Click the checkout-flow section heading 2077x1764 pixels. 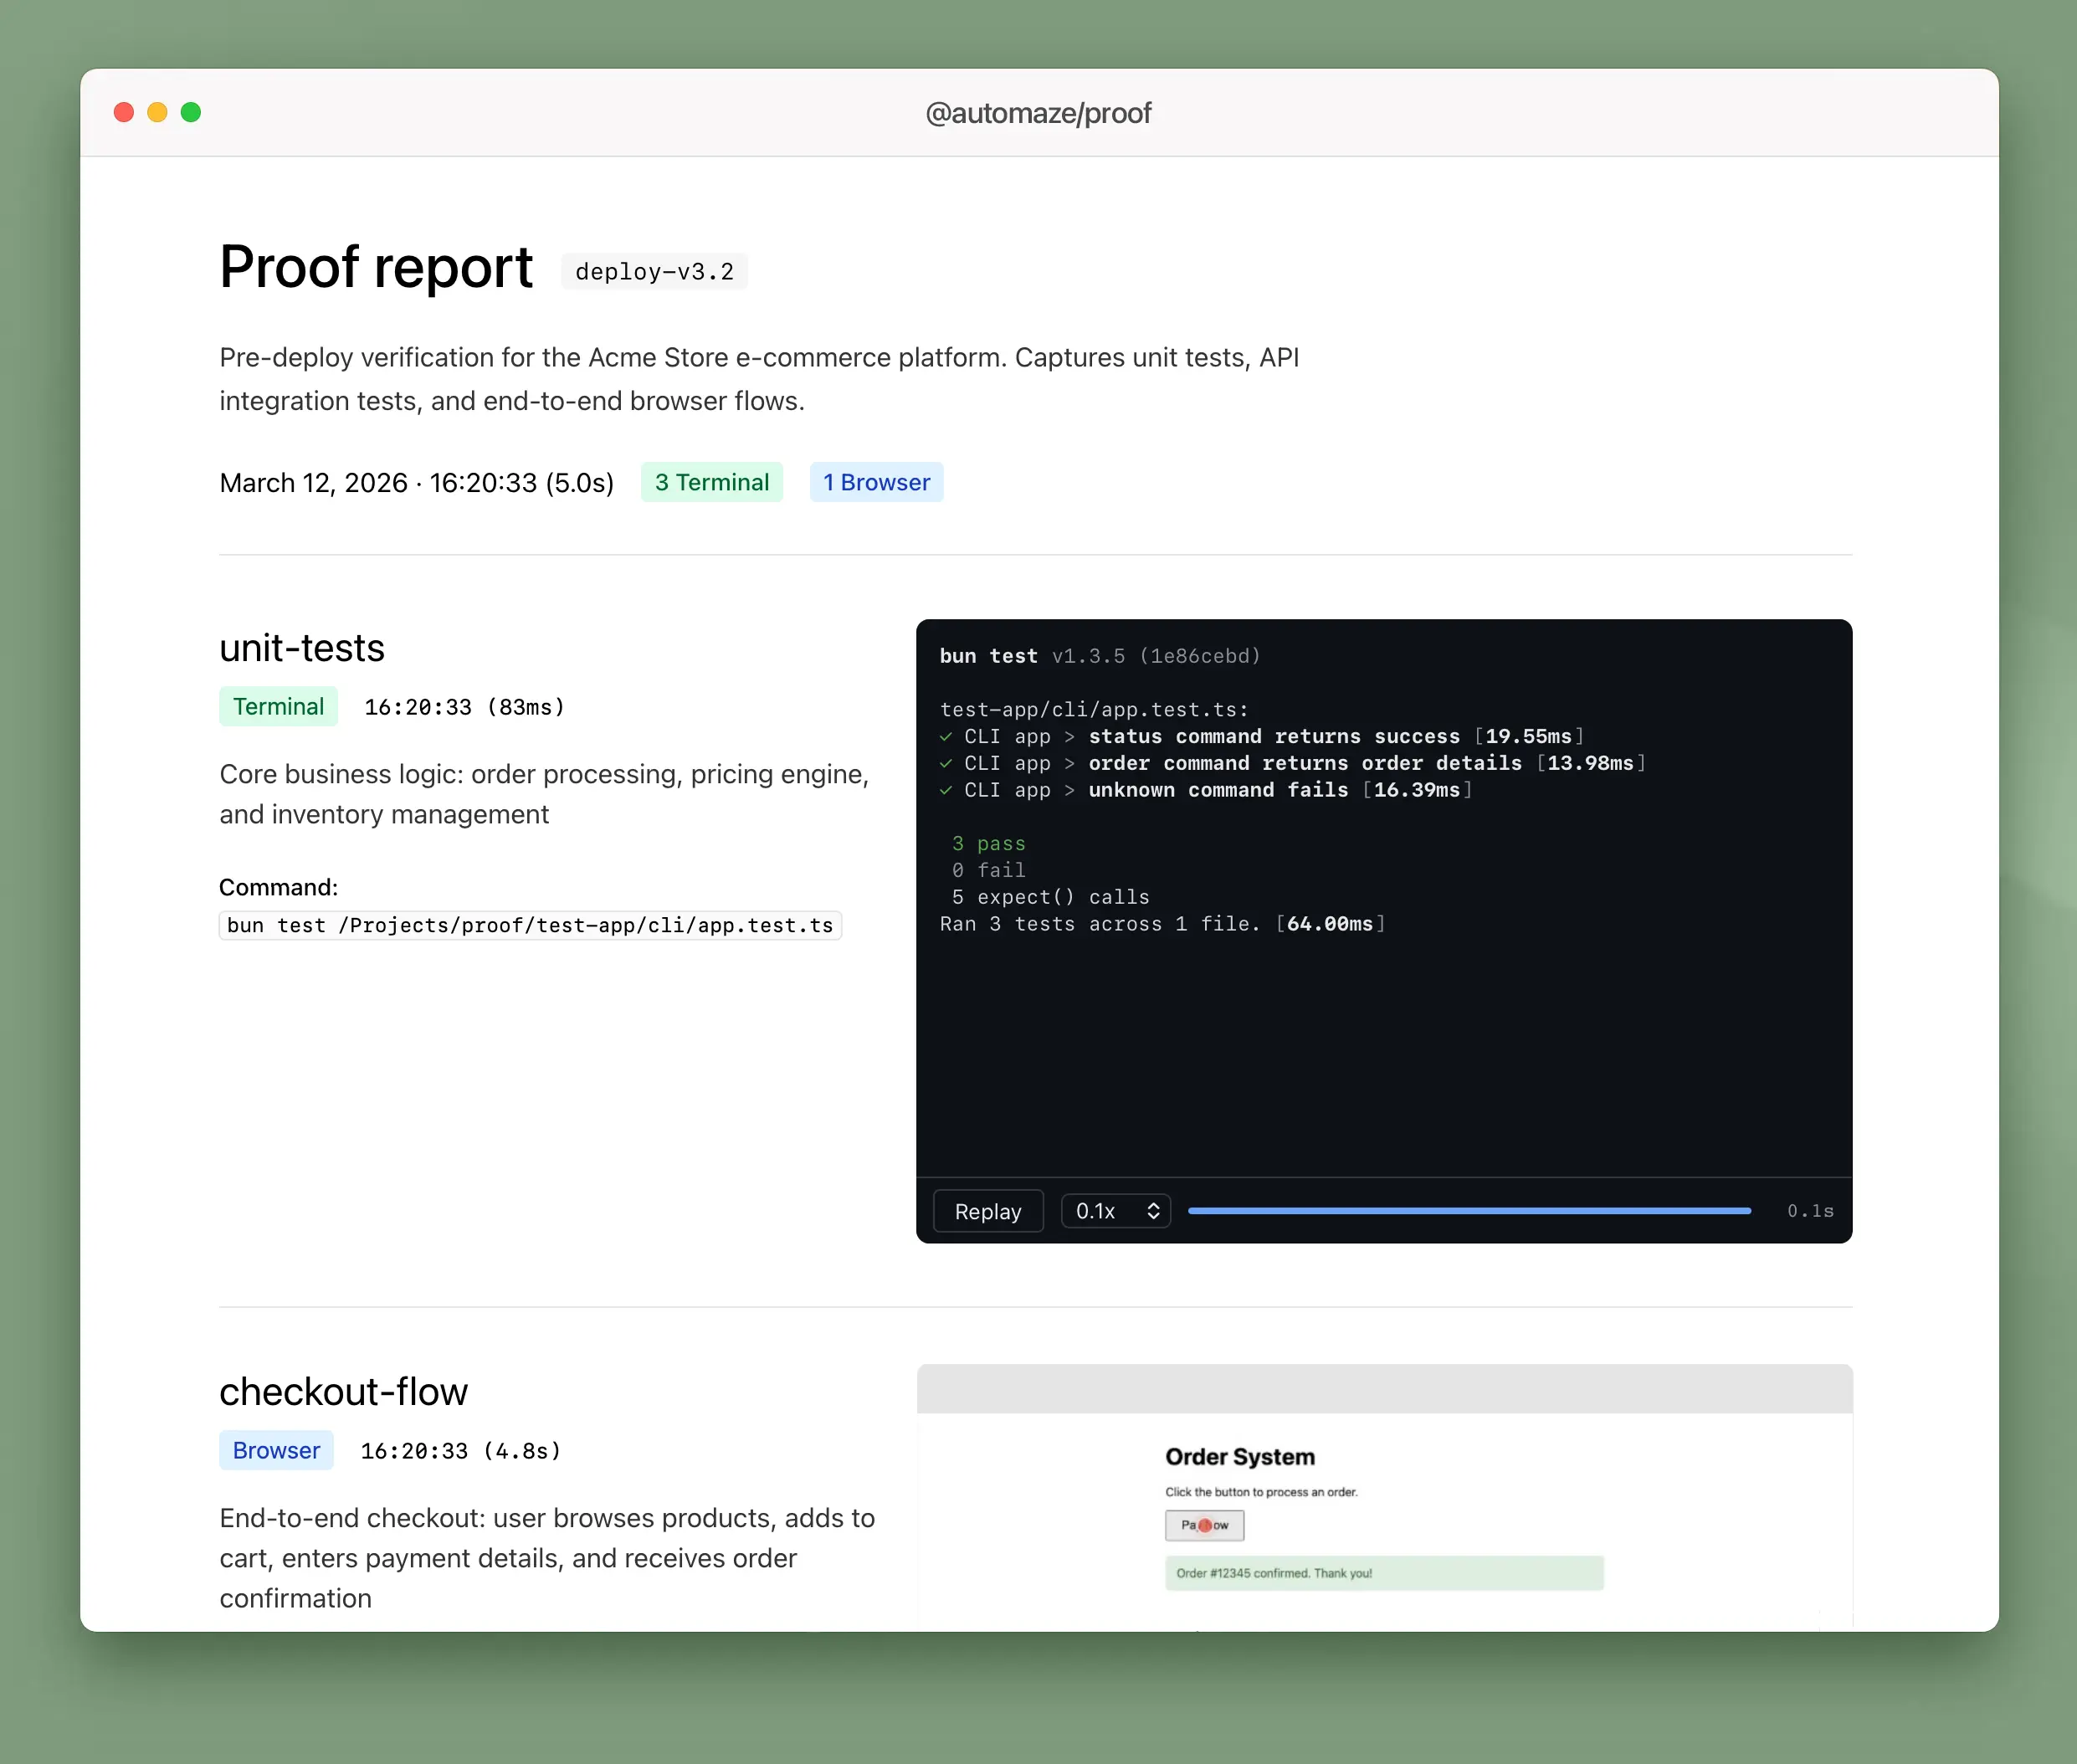click(343, 1392)
